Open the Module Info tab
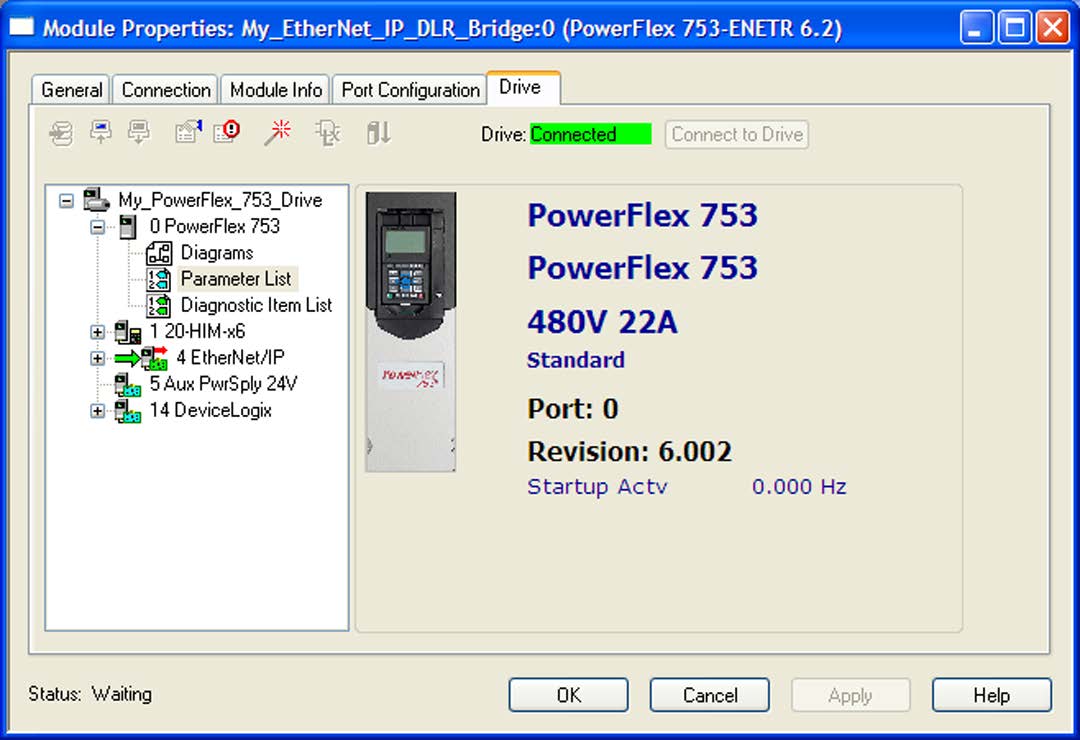 (276, 90)
